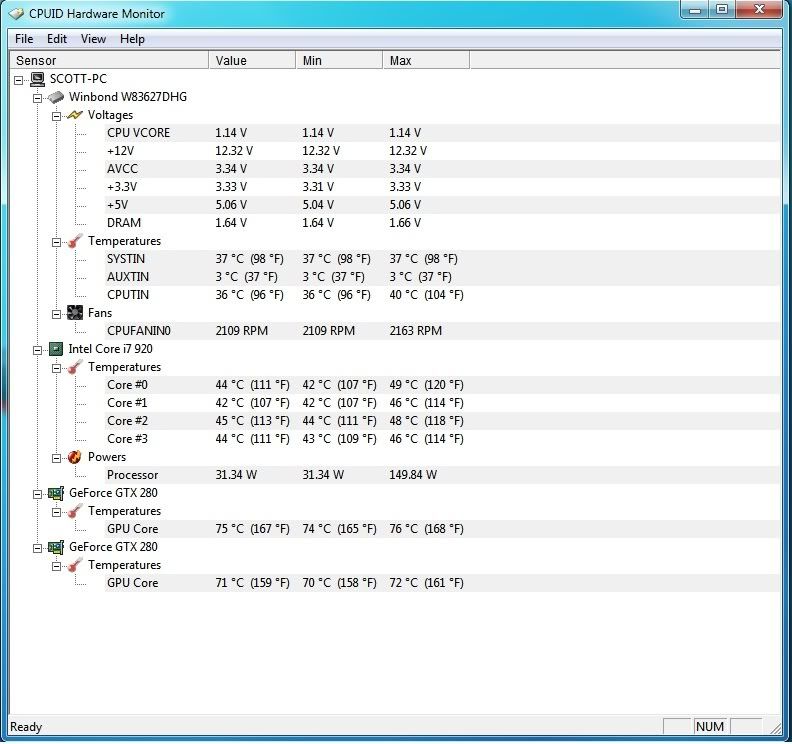Click the Fans icon
The image size is (792, 744).
(x=75, y=313)
